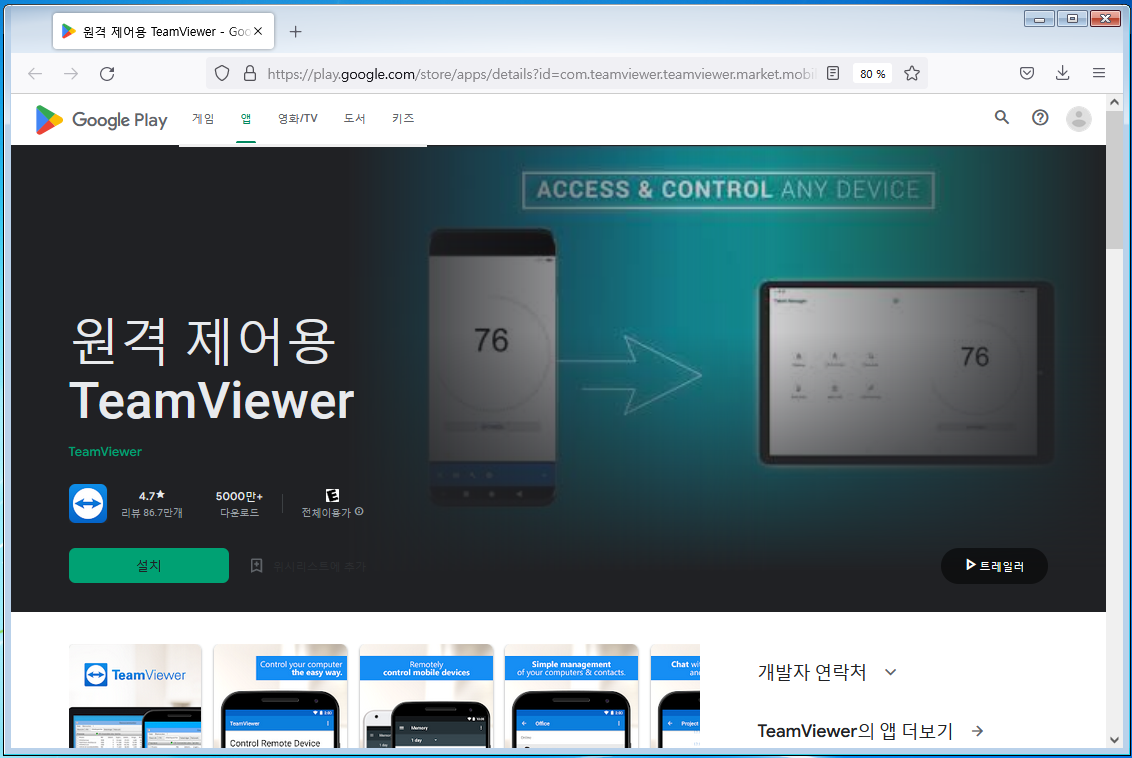Open the TeamViewer logo screenshot thumbnail

pos(135,696)
